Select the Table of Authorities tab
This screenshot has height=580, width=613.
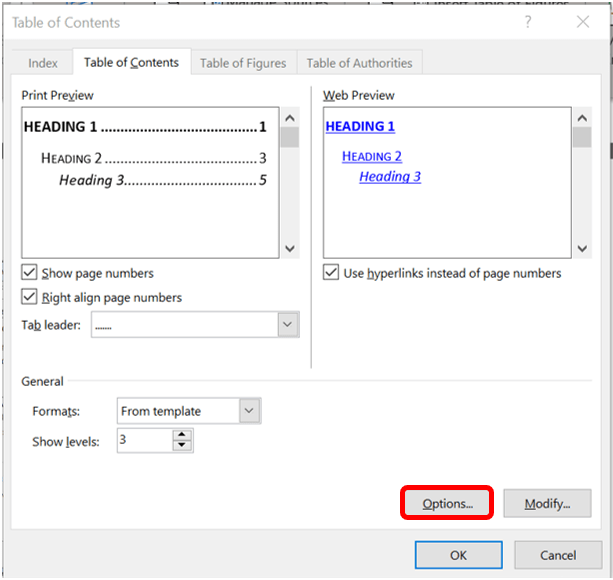pyautogui.click(x=359, y=63)
